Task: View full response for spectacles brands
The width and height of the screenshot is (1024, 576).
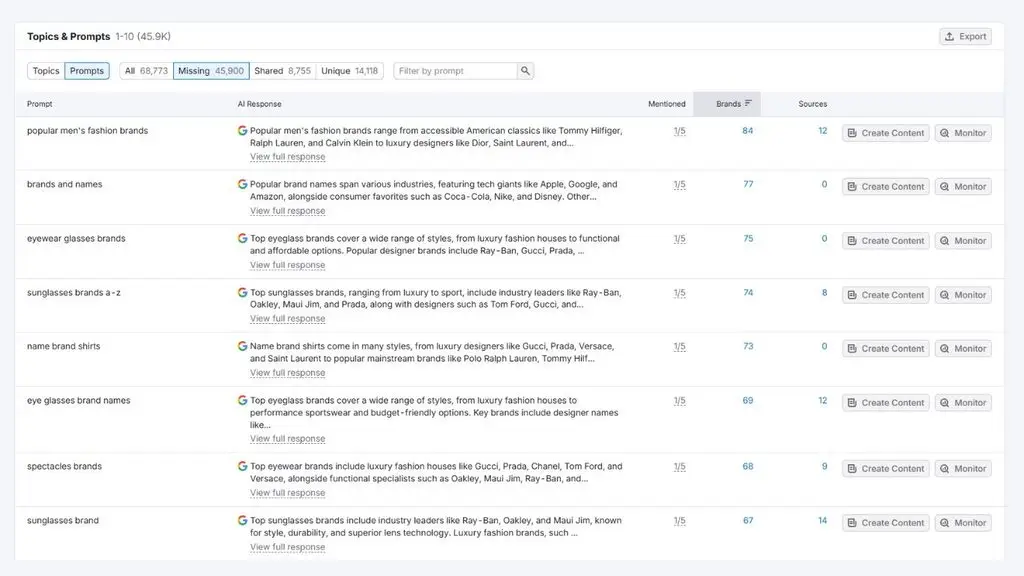Action: pyautogui.click(x=287, y=493)
